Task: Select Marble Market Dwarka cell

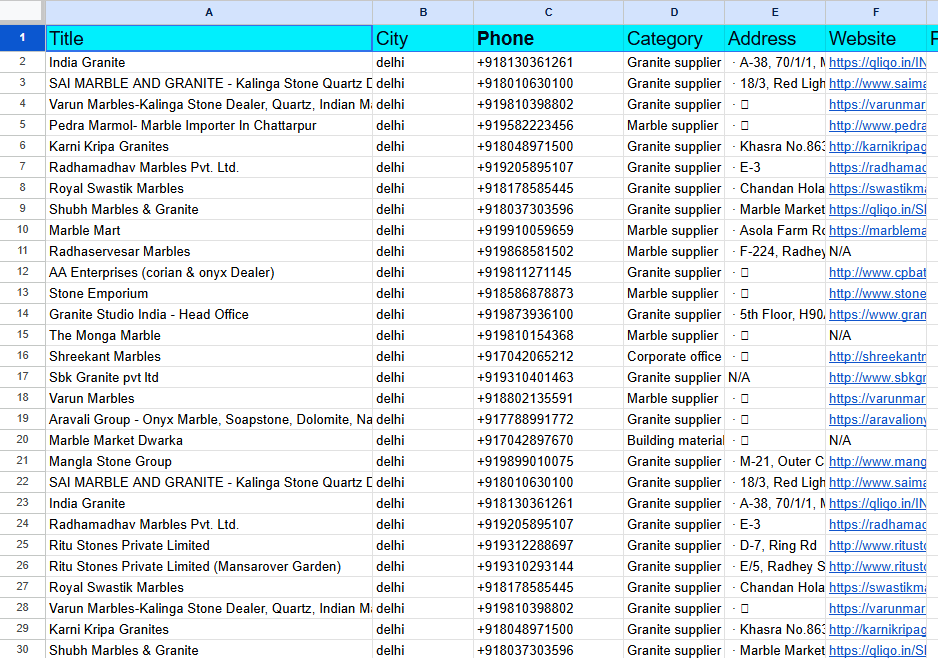Action: tap(209, 440)
